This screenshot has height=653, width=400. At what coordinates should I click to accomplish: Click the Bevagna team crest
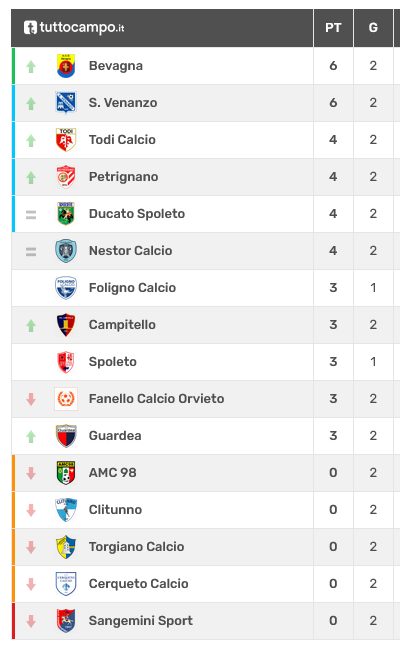[66, 66]
